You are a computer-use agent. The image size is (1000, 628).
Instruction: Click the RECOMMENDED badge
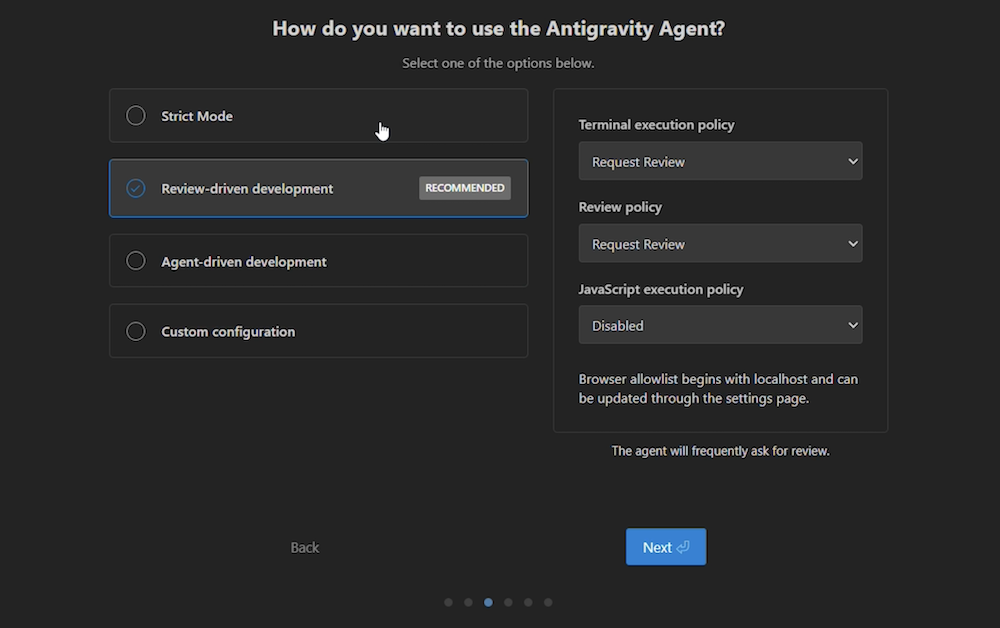pos(465,188)
